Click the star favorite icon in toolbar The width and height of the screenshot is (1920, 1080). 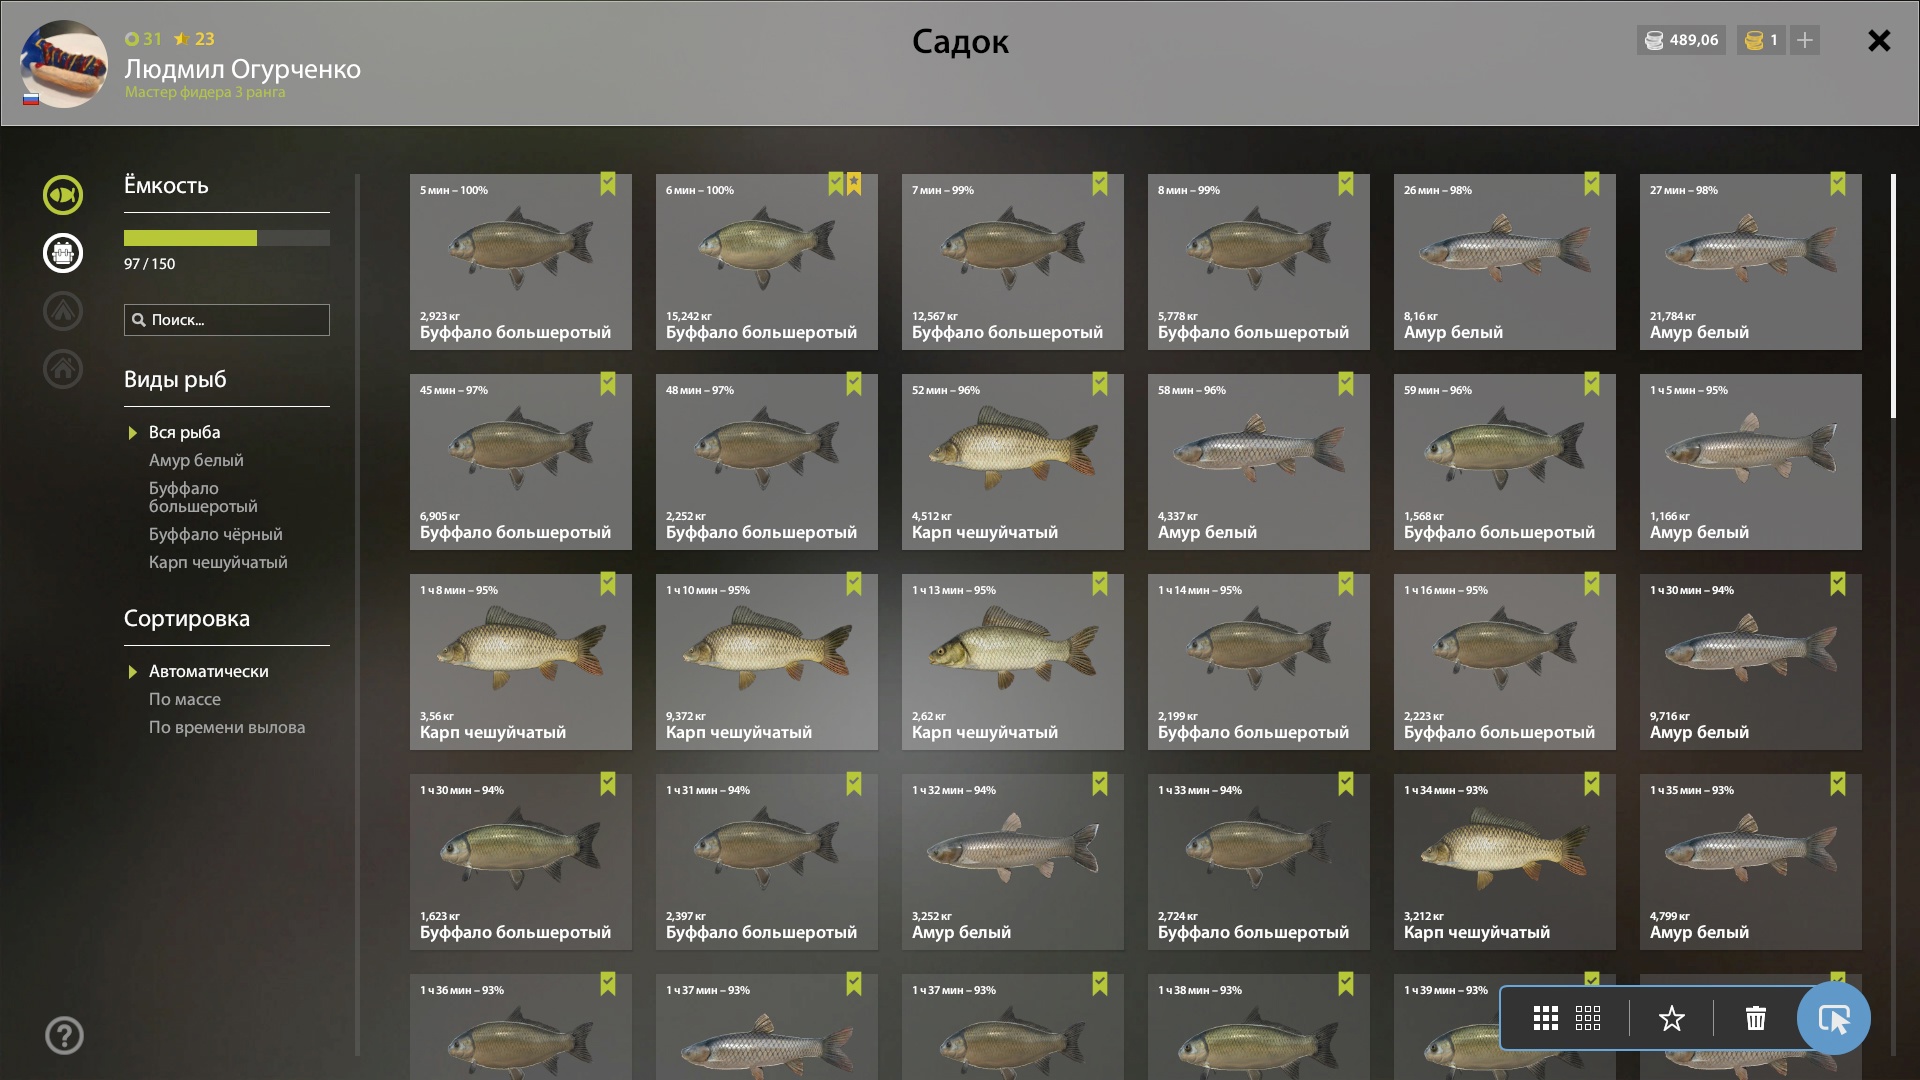tap(1672, 1018)
